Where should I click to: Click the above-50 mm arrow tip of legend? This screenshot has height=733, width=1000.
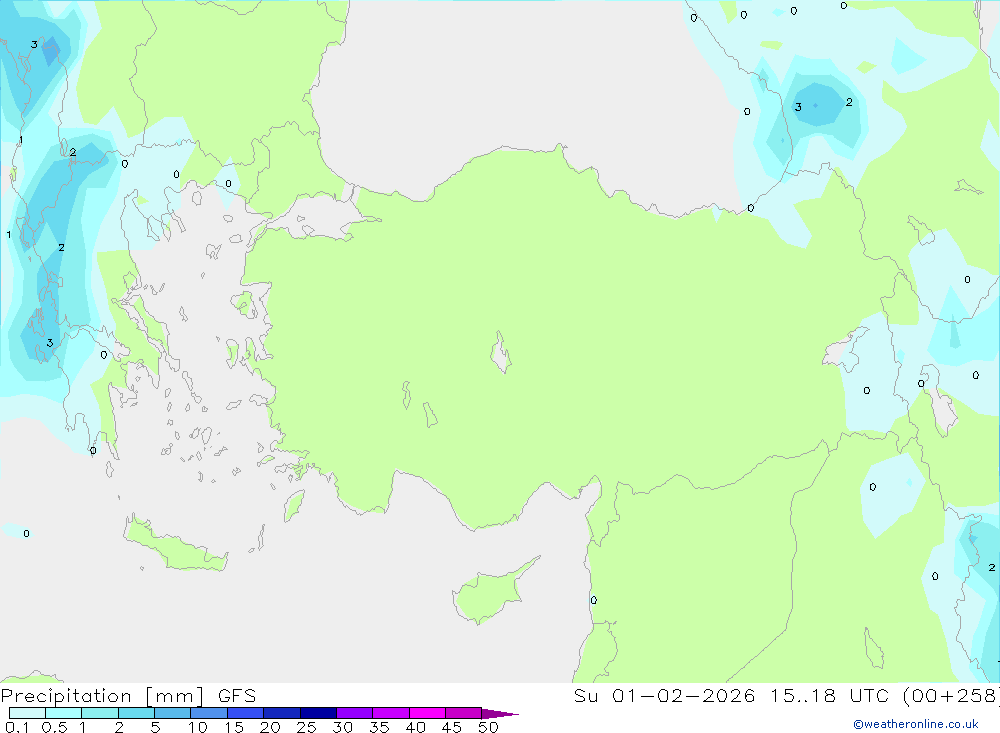499,714
